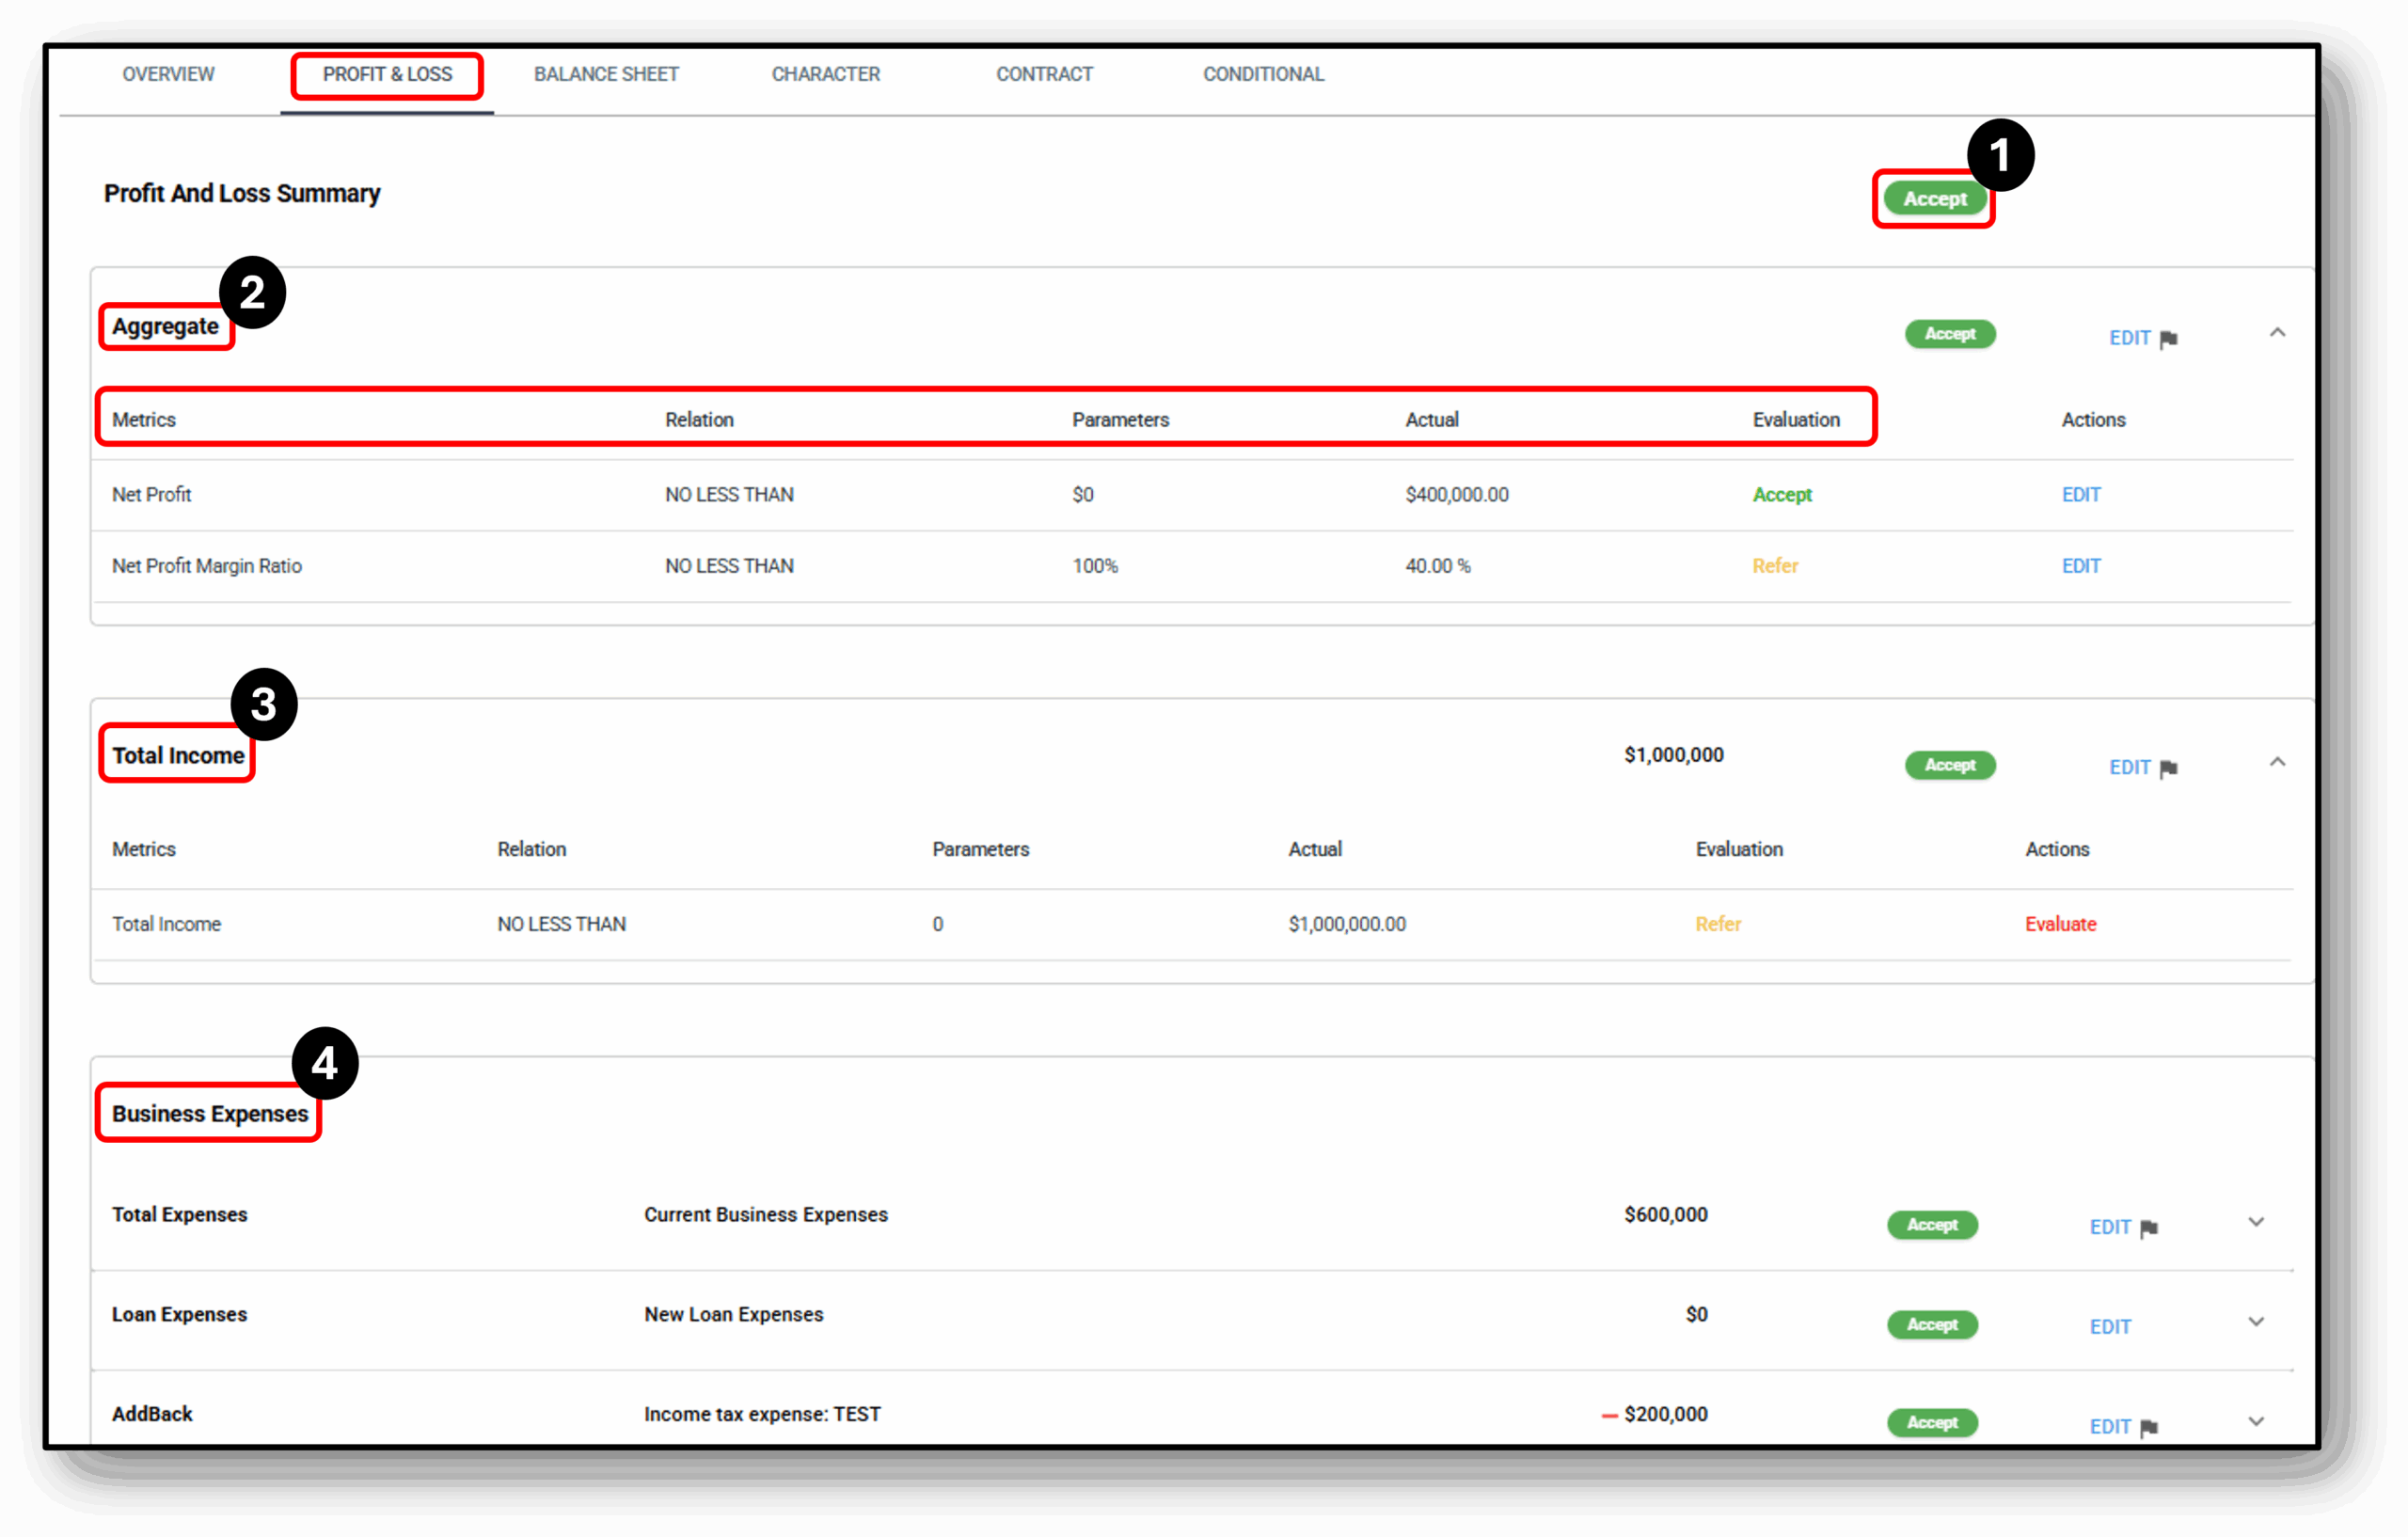The height and width of the screenshot is (1537, 2408).
Task: Open the Conditional tab
Action: [x=1263, y=74]
